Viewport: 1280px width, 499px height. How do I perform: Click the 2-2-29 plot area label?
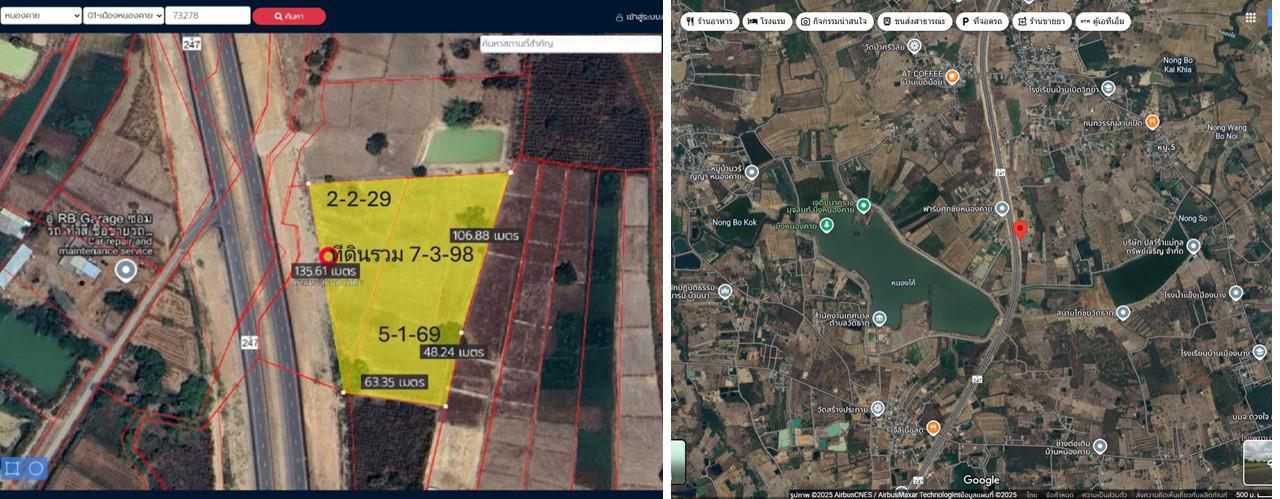pos(358,199)
